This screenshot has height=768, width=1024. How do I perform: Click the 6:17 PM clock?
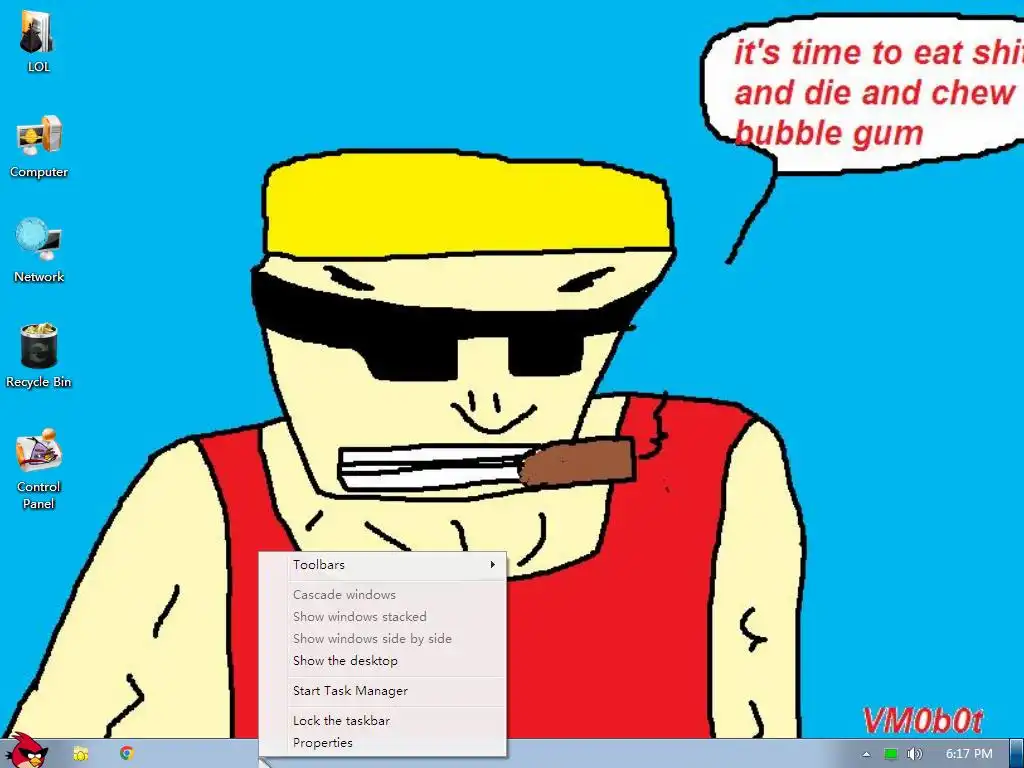(969, 754)
